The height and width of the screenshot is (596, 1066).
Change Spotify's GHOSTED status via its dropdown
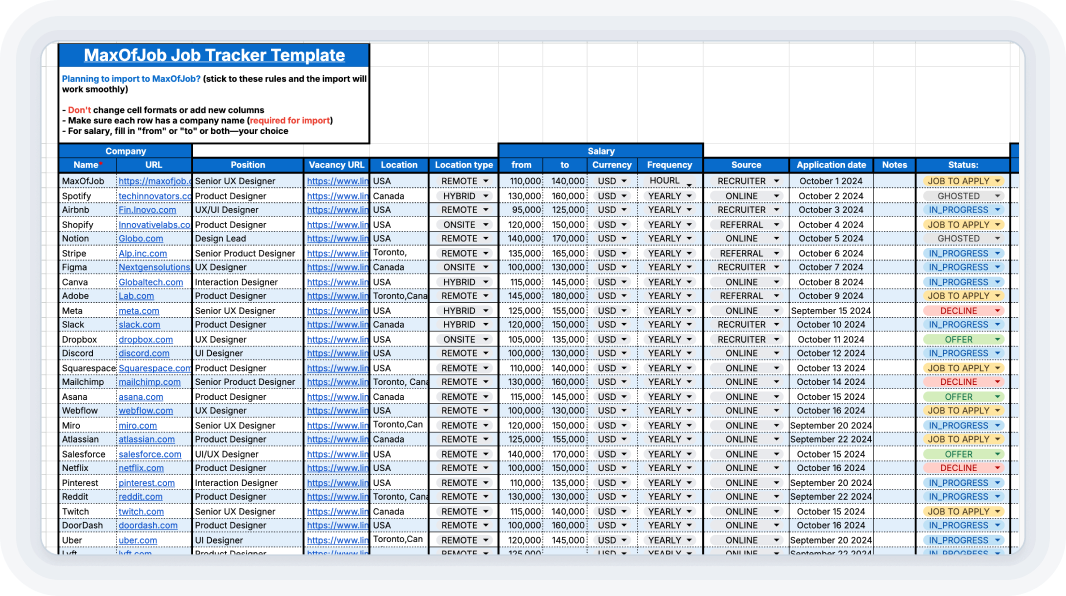tap(962, 195)
